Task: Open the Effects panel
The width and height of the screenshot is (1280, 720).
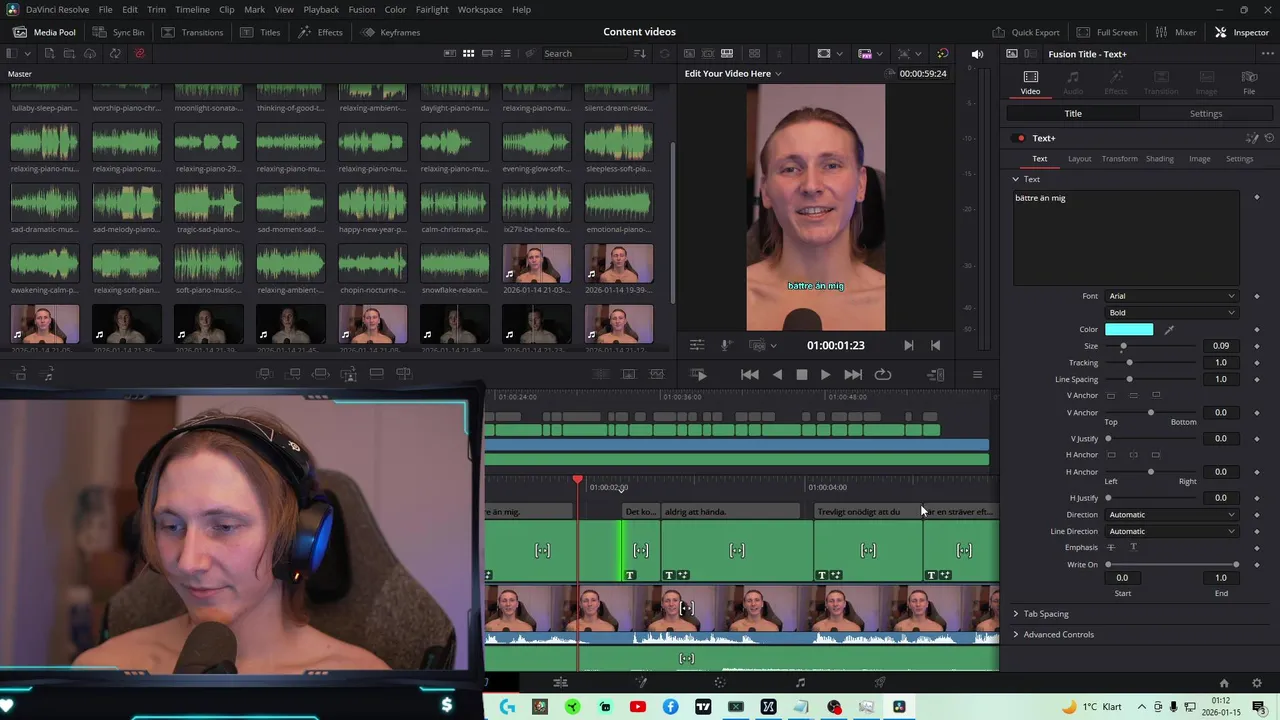Action: pos(320,32)
